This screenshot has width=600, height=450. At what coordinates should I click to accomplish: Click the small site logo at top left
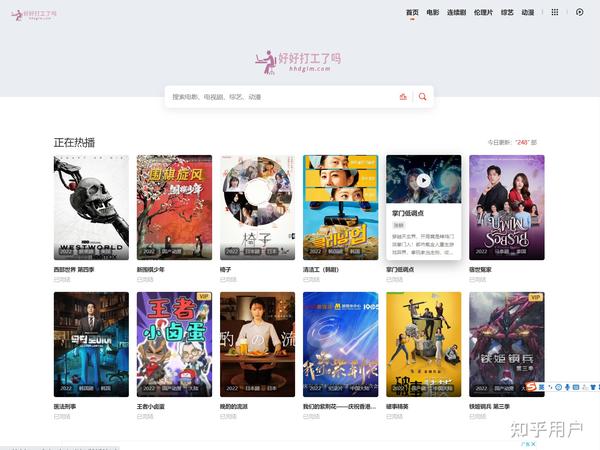34,15
